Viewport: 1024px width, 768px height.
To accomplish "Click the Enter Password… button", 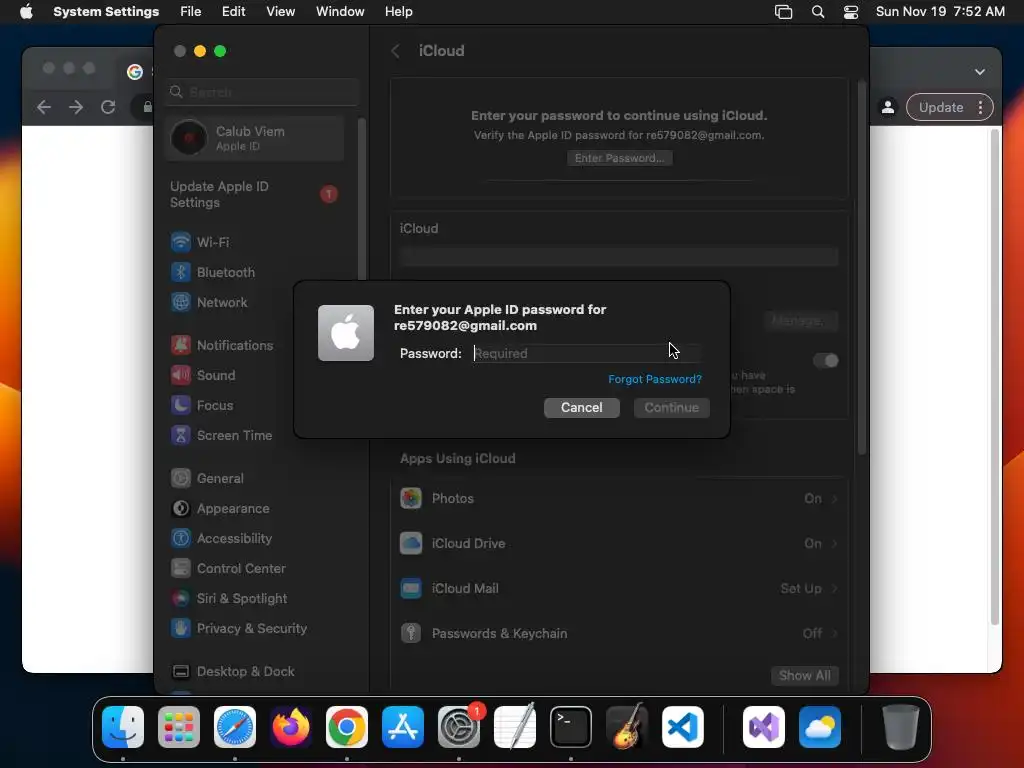I will coord(619,158).
